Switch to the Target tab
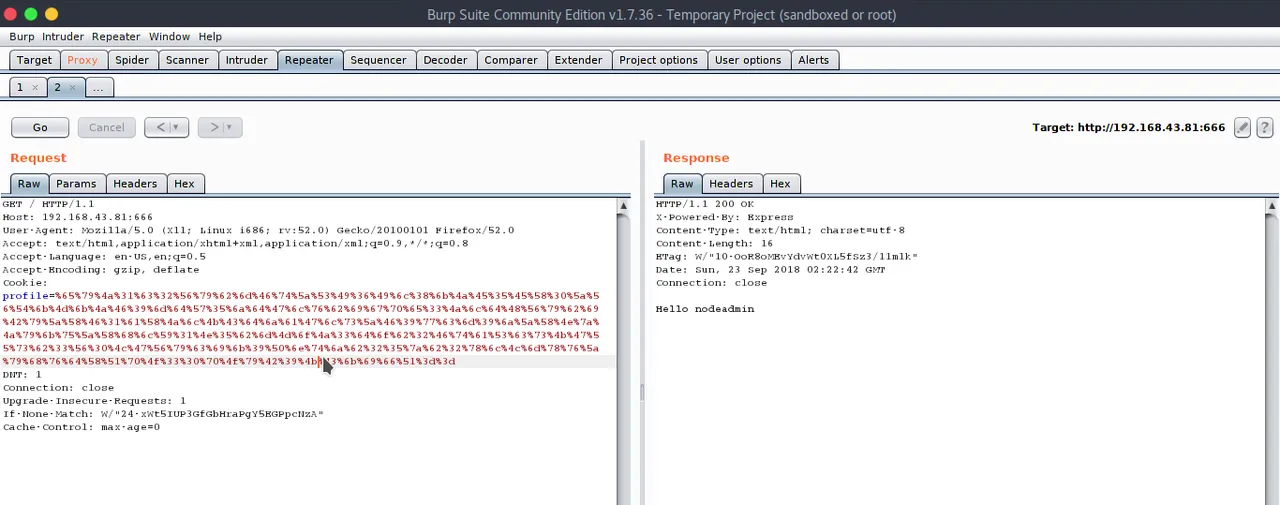 (34, 60)
